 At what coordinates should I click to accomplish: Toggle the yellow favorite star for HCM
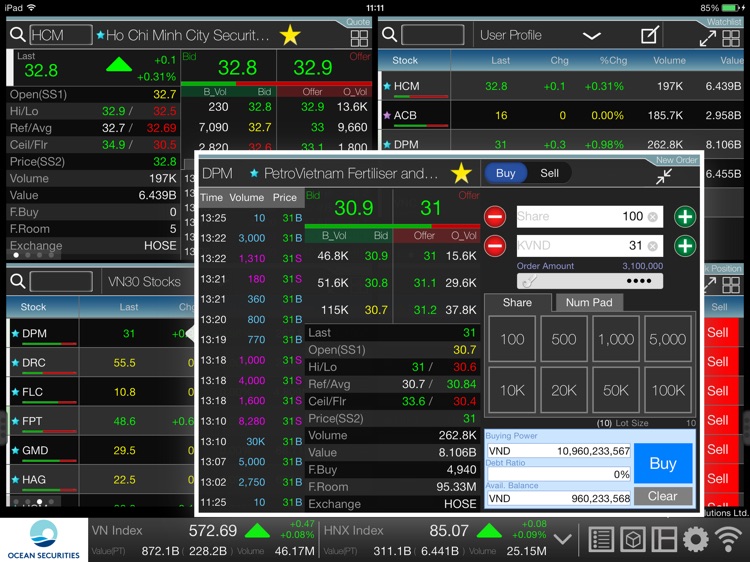point(290,35)
